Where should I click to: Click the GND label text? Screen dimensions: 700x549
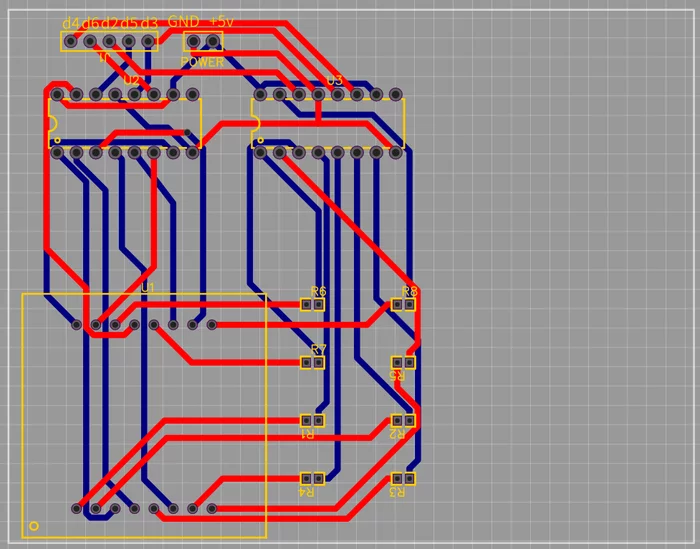pos(183,21)
